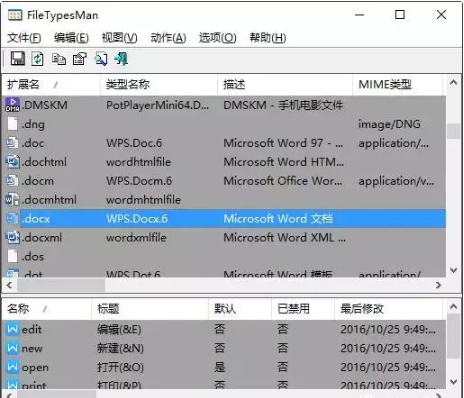Click lower list scrollbar up arrow
This screenshot has height=398, width=464.
click(453, 307)
